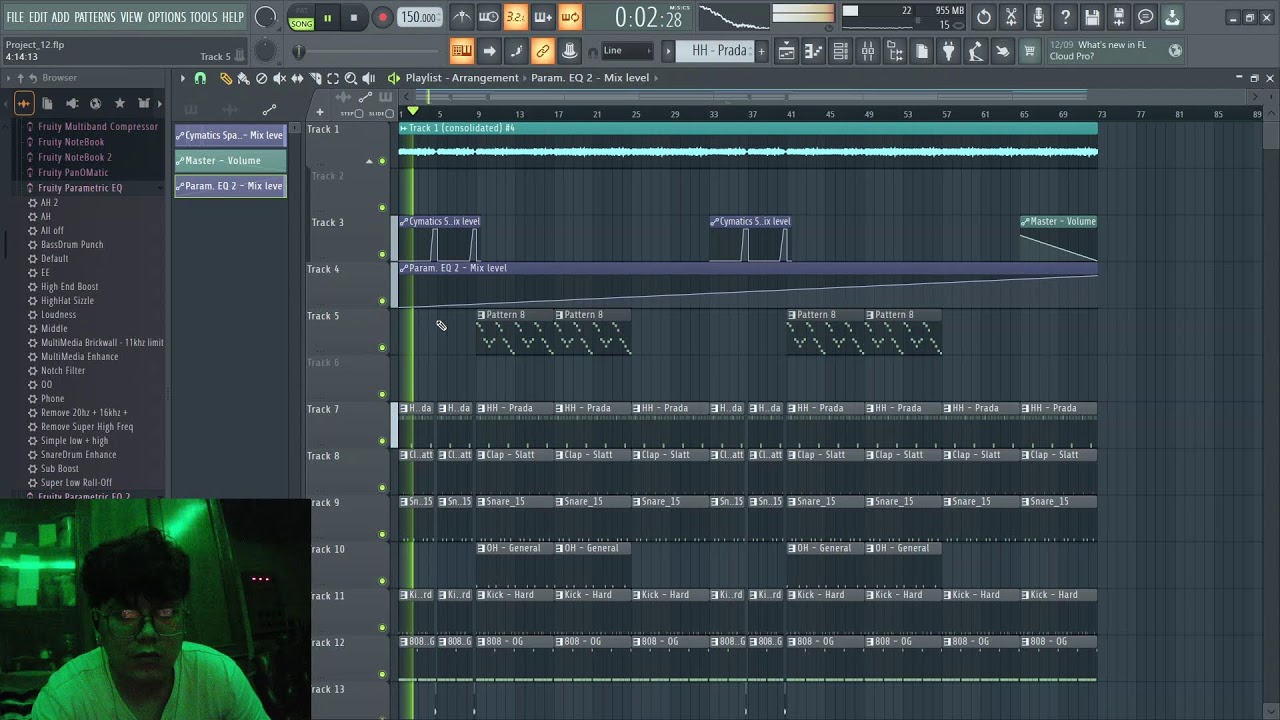
Task: Open the Line snap selector dropdown
Action: 627,51
